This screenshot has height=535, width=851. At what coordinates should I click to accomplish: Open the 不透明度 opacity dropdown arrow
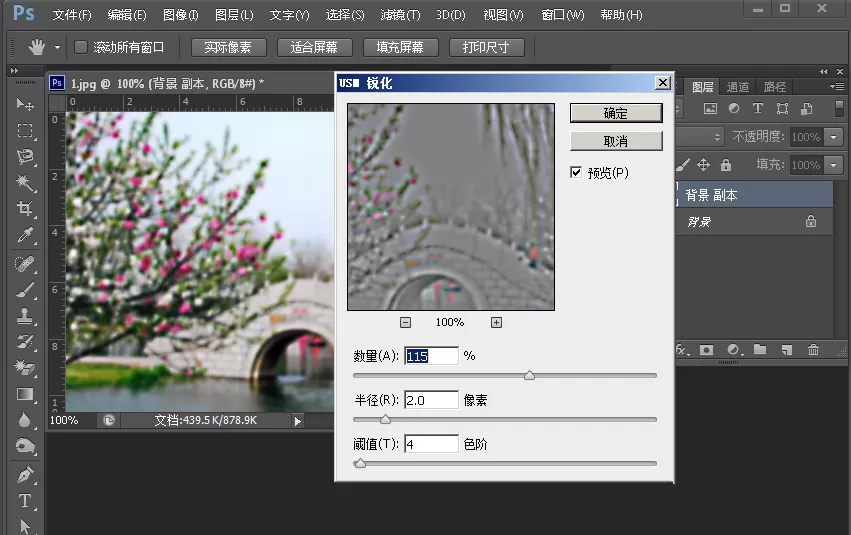click(834, 137)
